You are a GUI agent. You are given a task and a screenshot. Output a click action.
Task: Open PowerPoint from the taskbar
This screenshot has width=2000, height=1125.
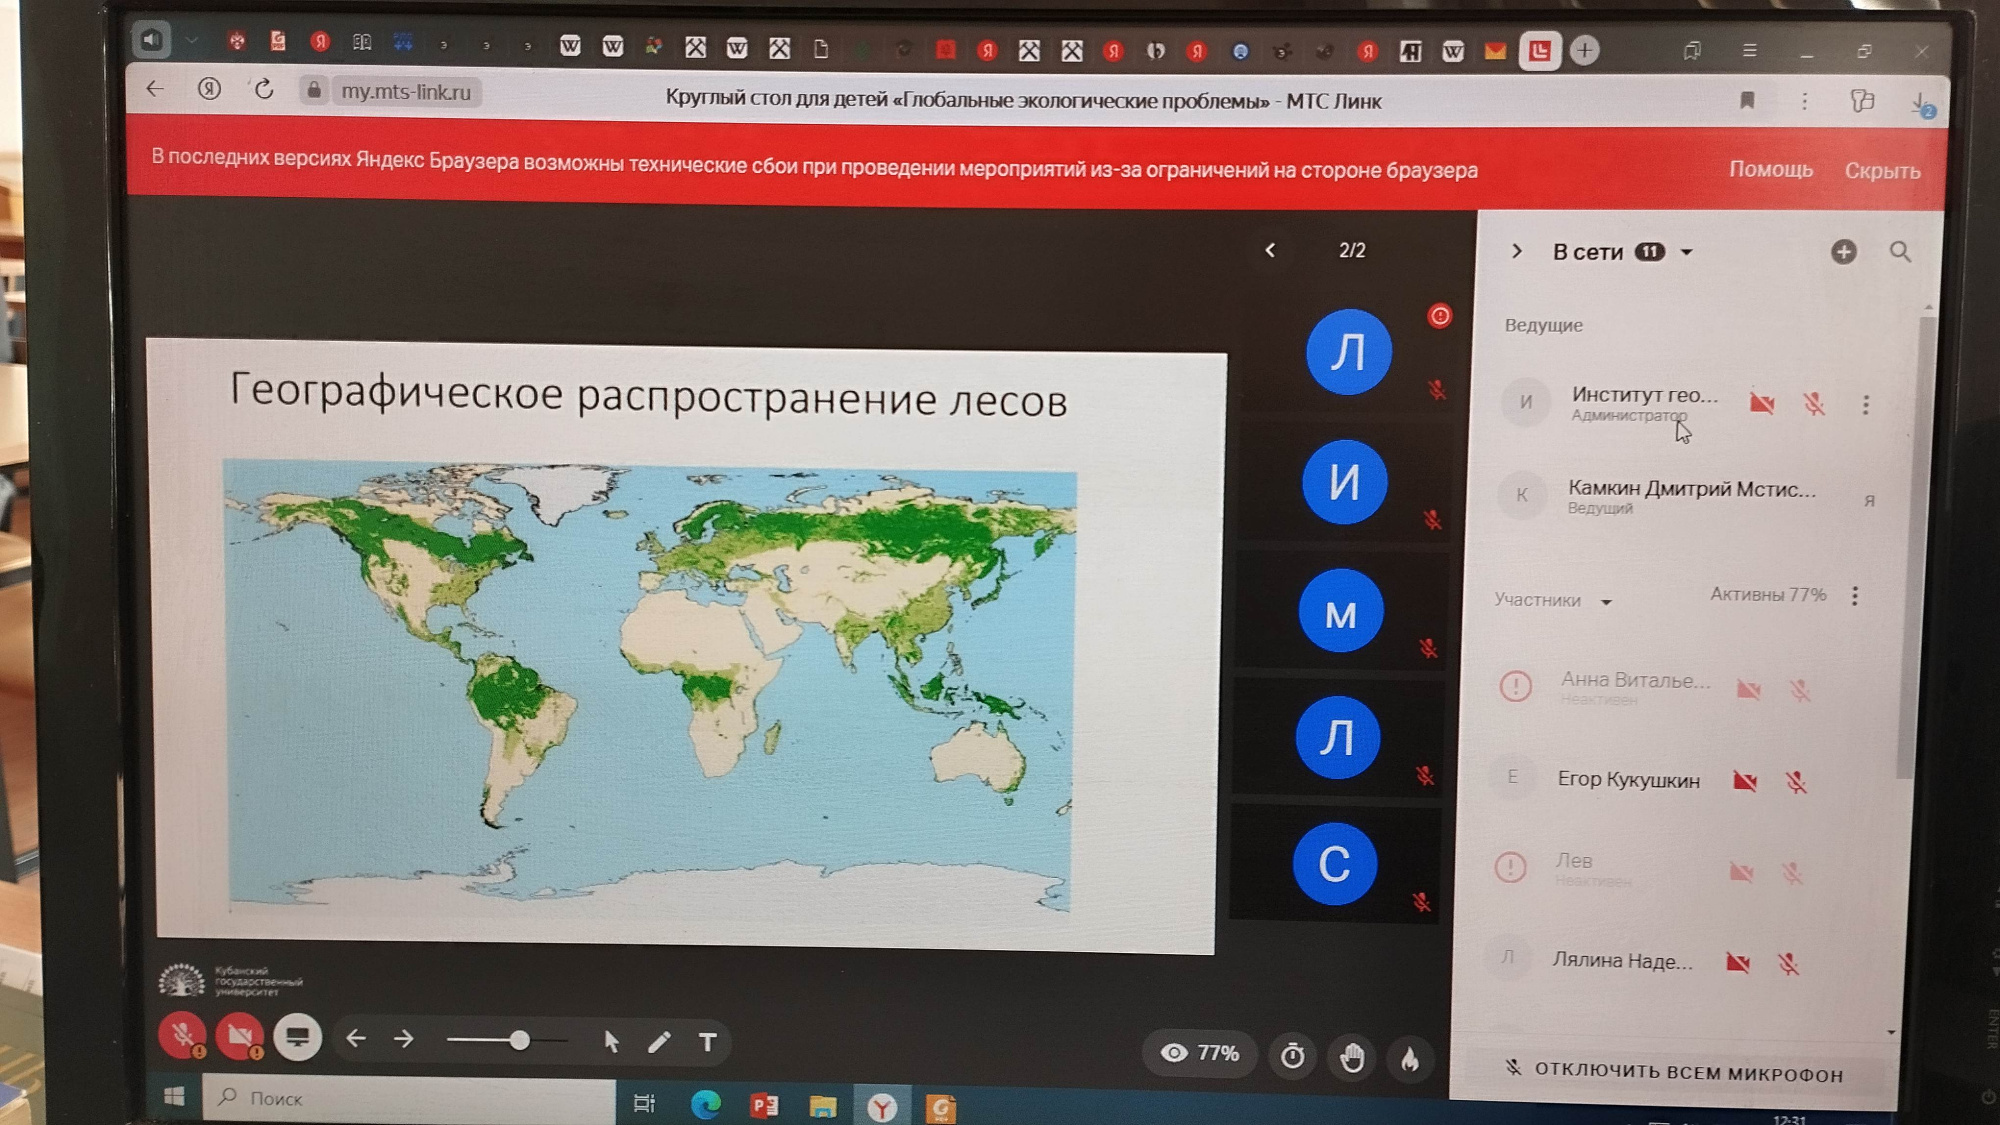point(764,1105)
